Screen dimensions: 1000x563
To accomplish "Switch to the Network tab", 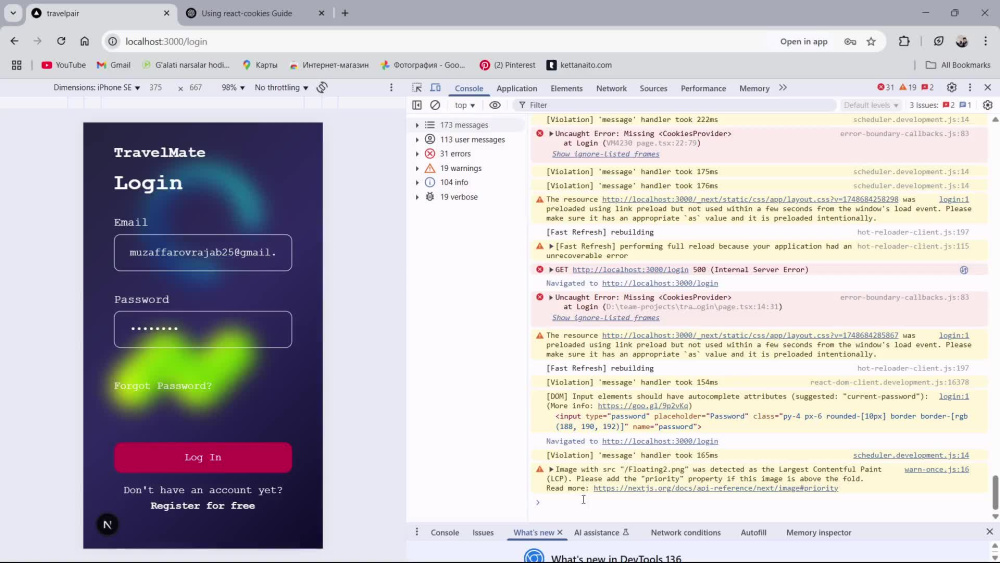I will coord(611,89).
